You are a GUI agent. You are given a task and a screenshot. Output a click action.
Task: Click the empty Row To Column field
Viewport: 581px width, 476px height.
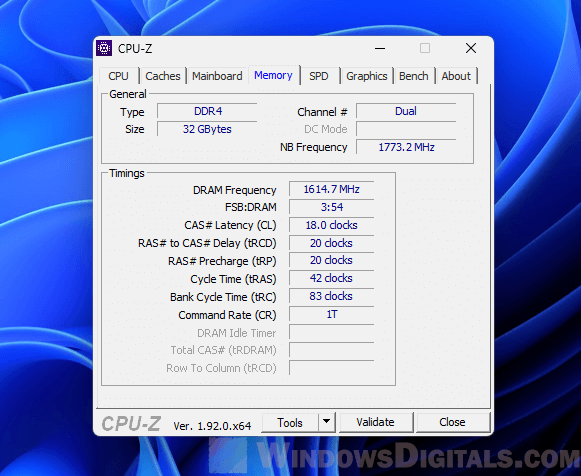click(x=332, y=368)
